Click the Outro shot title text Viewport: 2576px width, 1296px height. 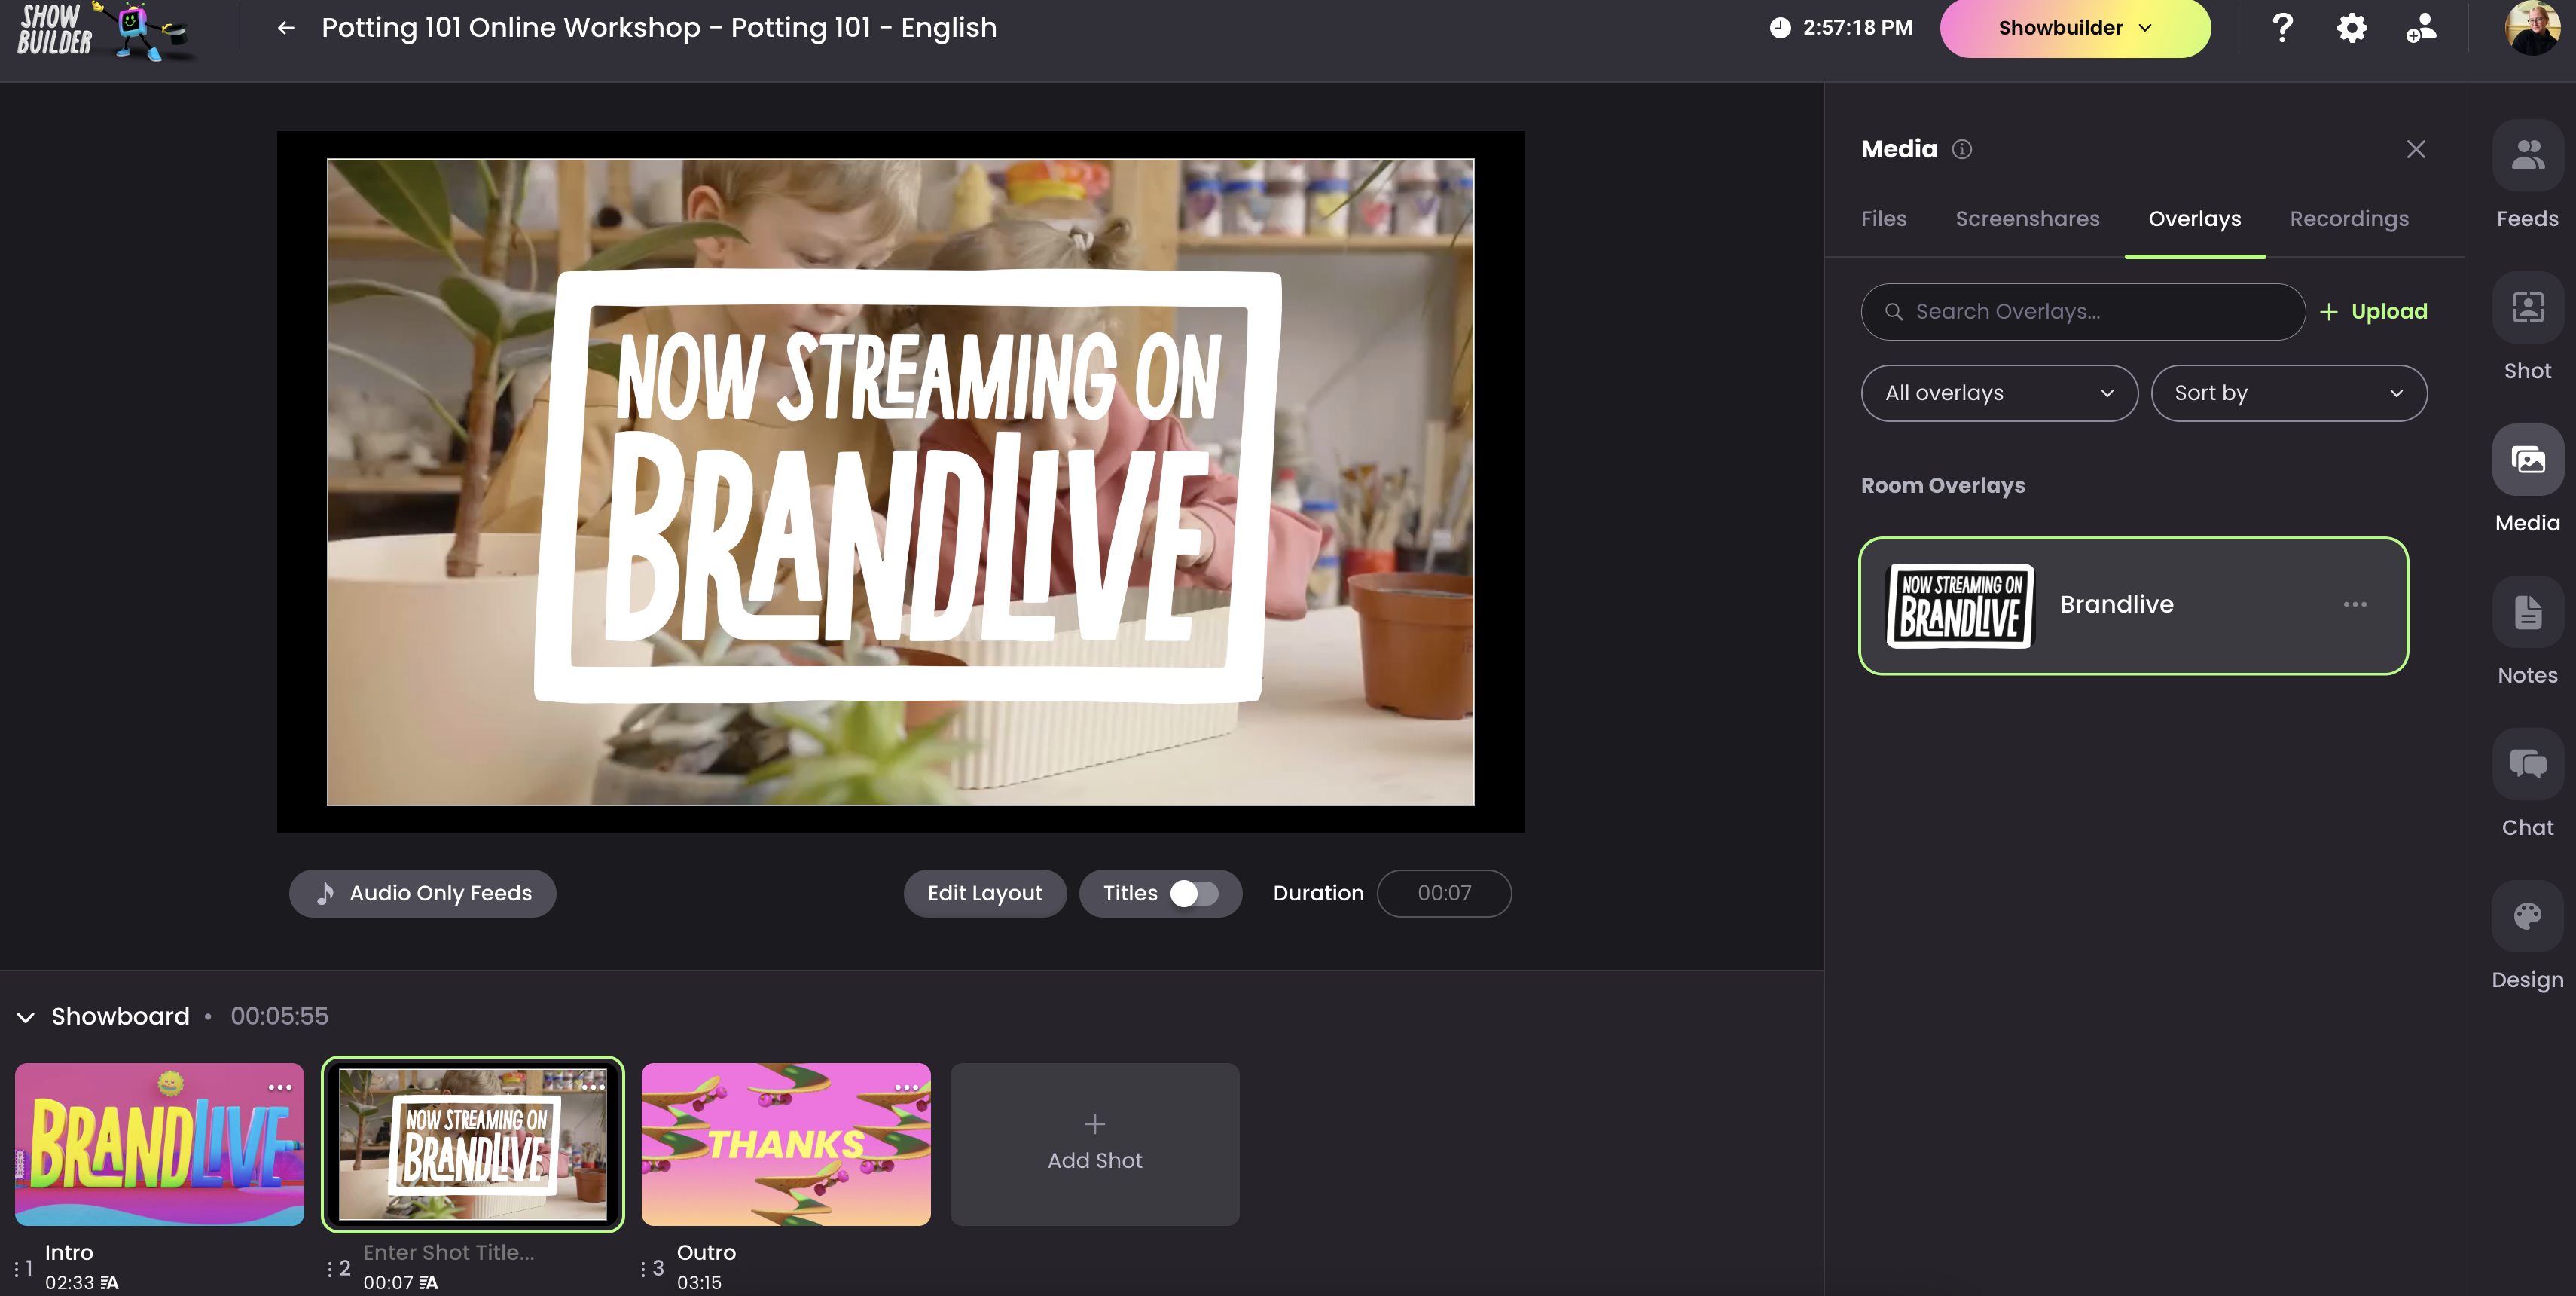pos(706,1252)
